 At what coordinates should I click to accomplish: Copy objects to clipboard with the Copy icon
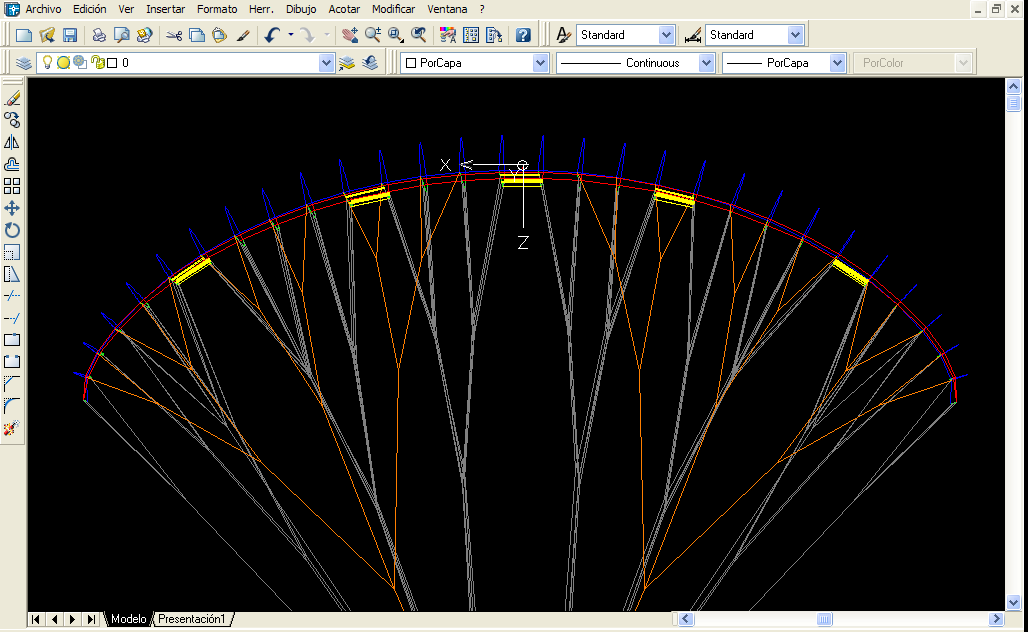click(x=197, y=35)
